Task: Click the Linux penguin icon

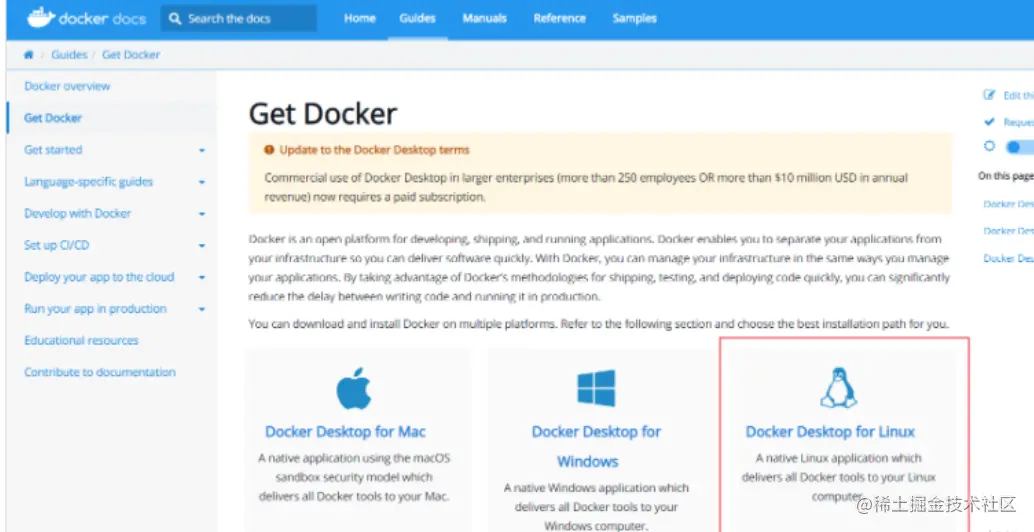Action: click(x=838, y=388)
